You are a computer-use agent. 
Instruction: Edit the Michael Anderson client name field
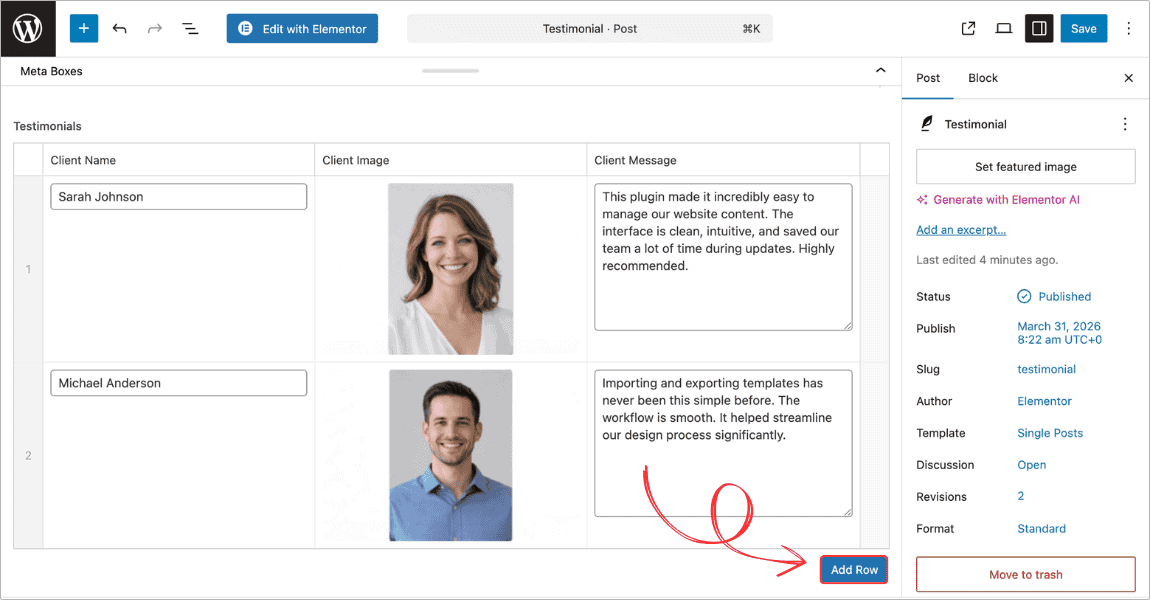pyautogui.click(x=178, y=383)
